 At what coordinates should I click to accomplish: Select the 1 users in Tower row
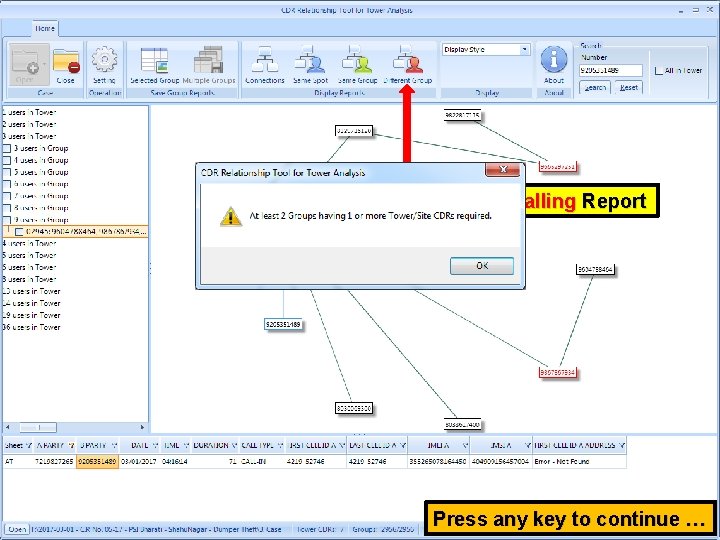(29, 112)
